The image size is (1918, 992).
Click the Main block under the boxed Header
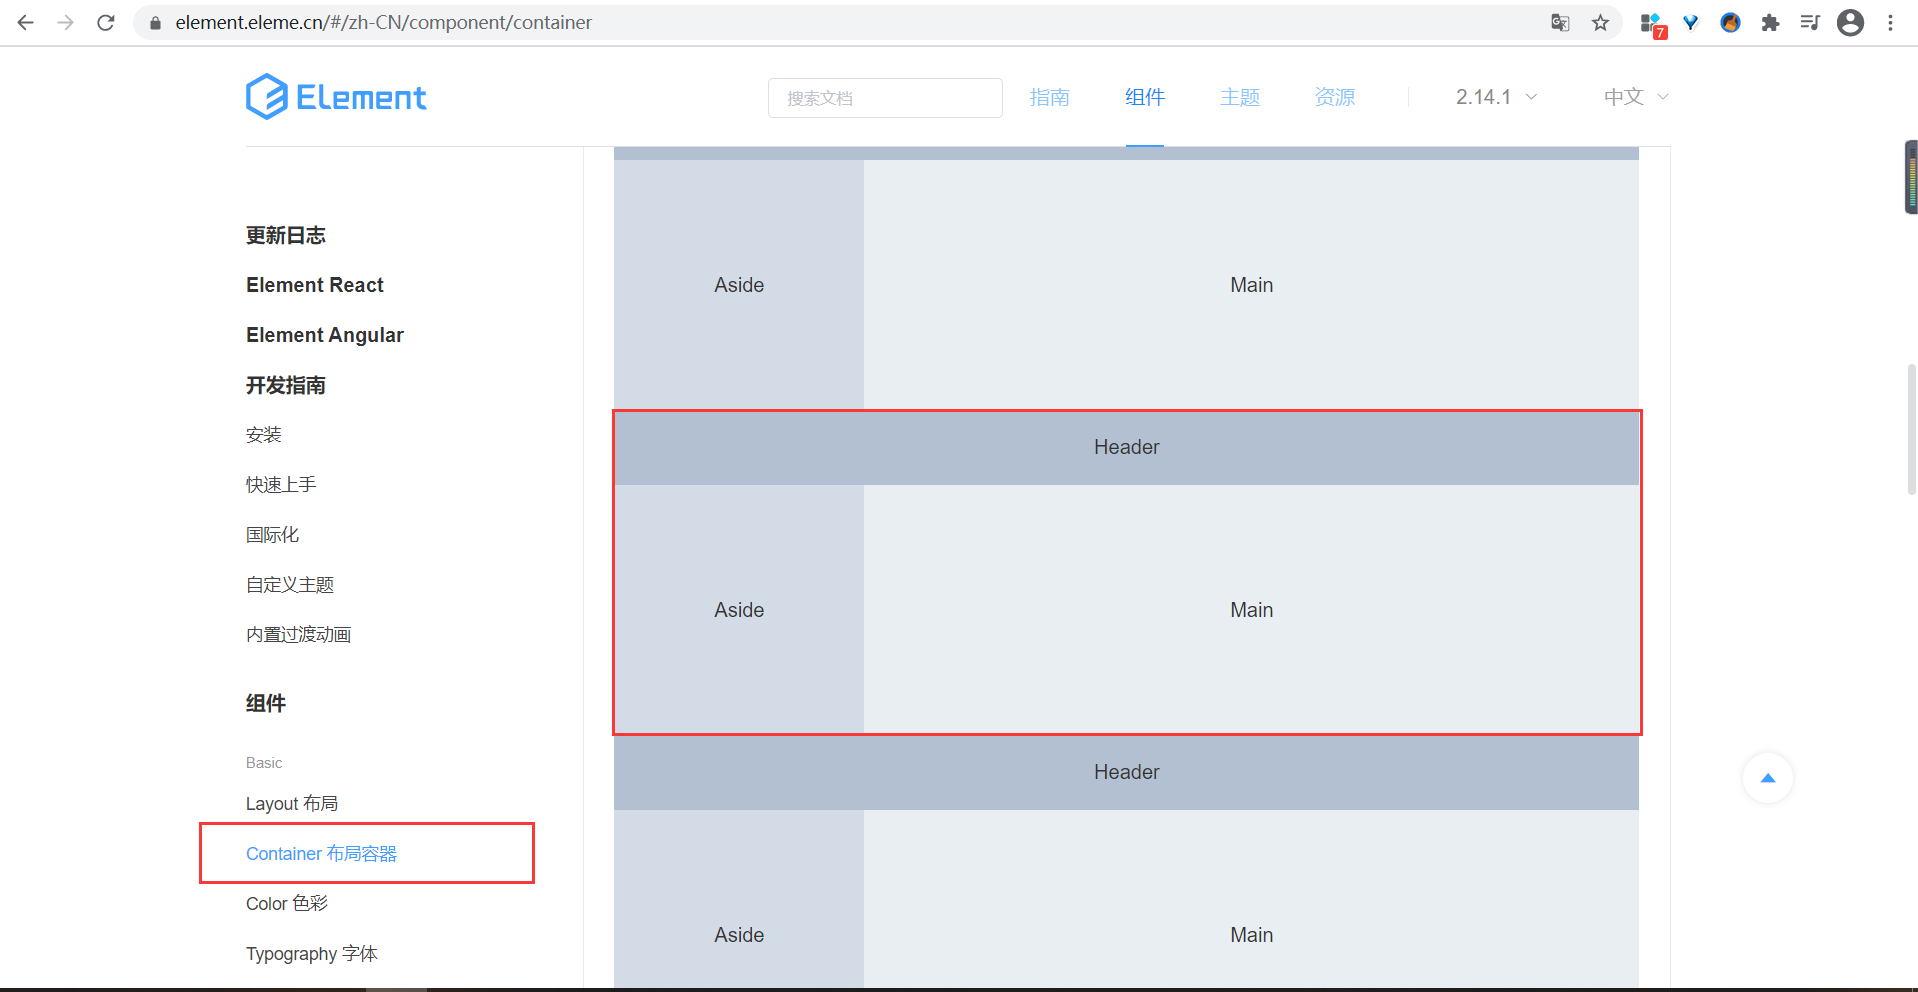coord(1251,610)
